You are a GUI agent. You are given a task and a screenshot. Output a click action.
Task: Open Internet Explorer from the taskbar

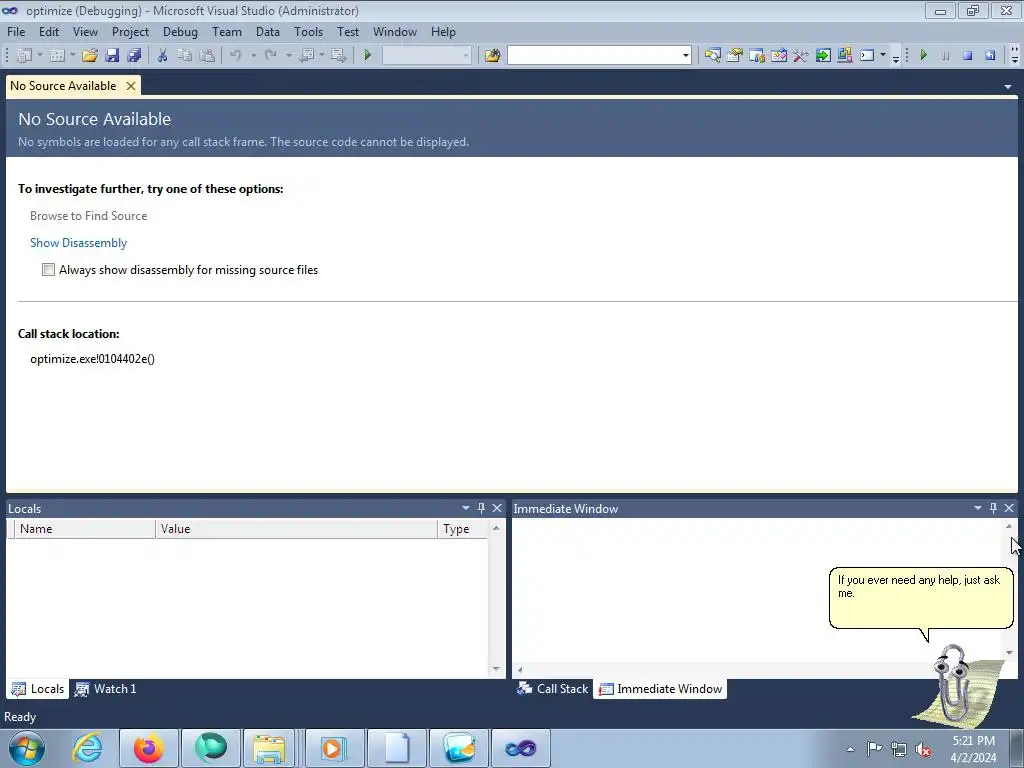(x=88, y=748)
